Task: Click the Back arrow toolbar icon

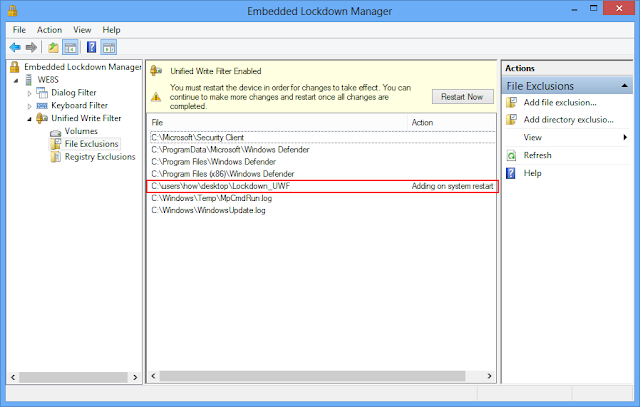Action: [x=15, y=48]
